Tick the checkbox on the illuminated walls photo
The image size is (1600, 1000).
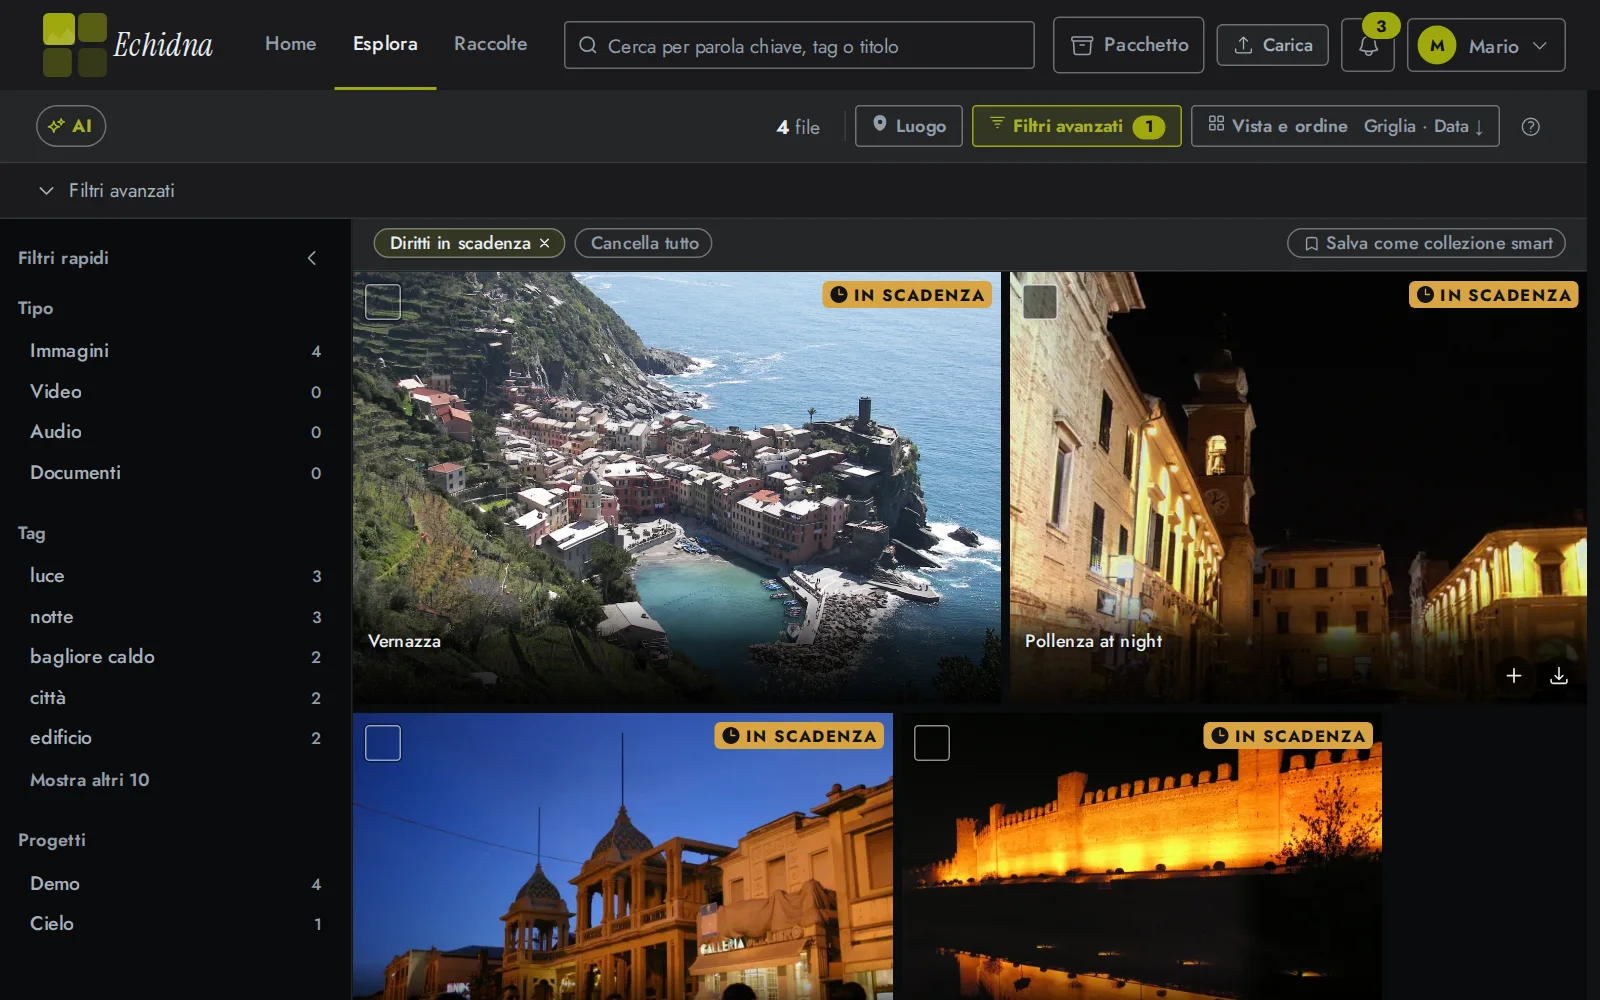932,743
